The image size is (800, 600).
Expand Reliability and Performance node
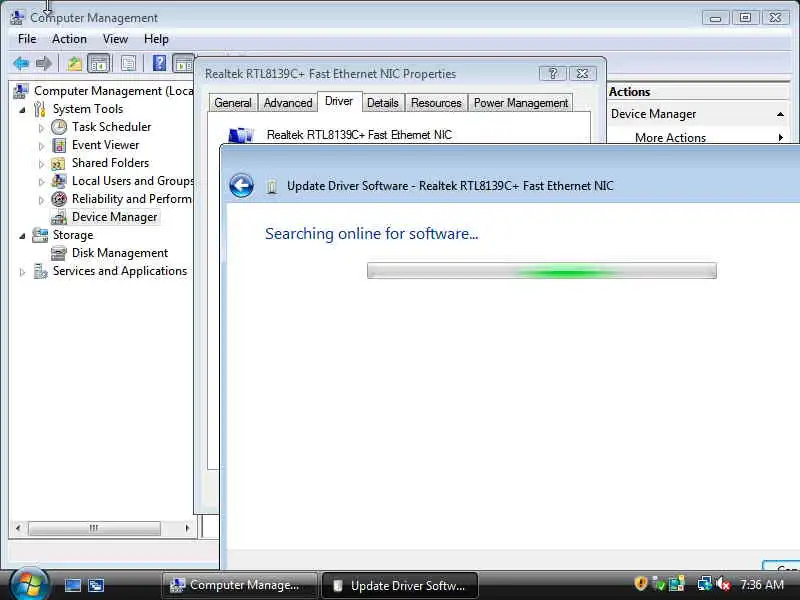[x=41, y=200]
